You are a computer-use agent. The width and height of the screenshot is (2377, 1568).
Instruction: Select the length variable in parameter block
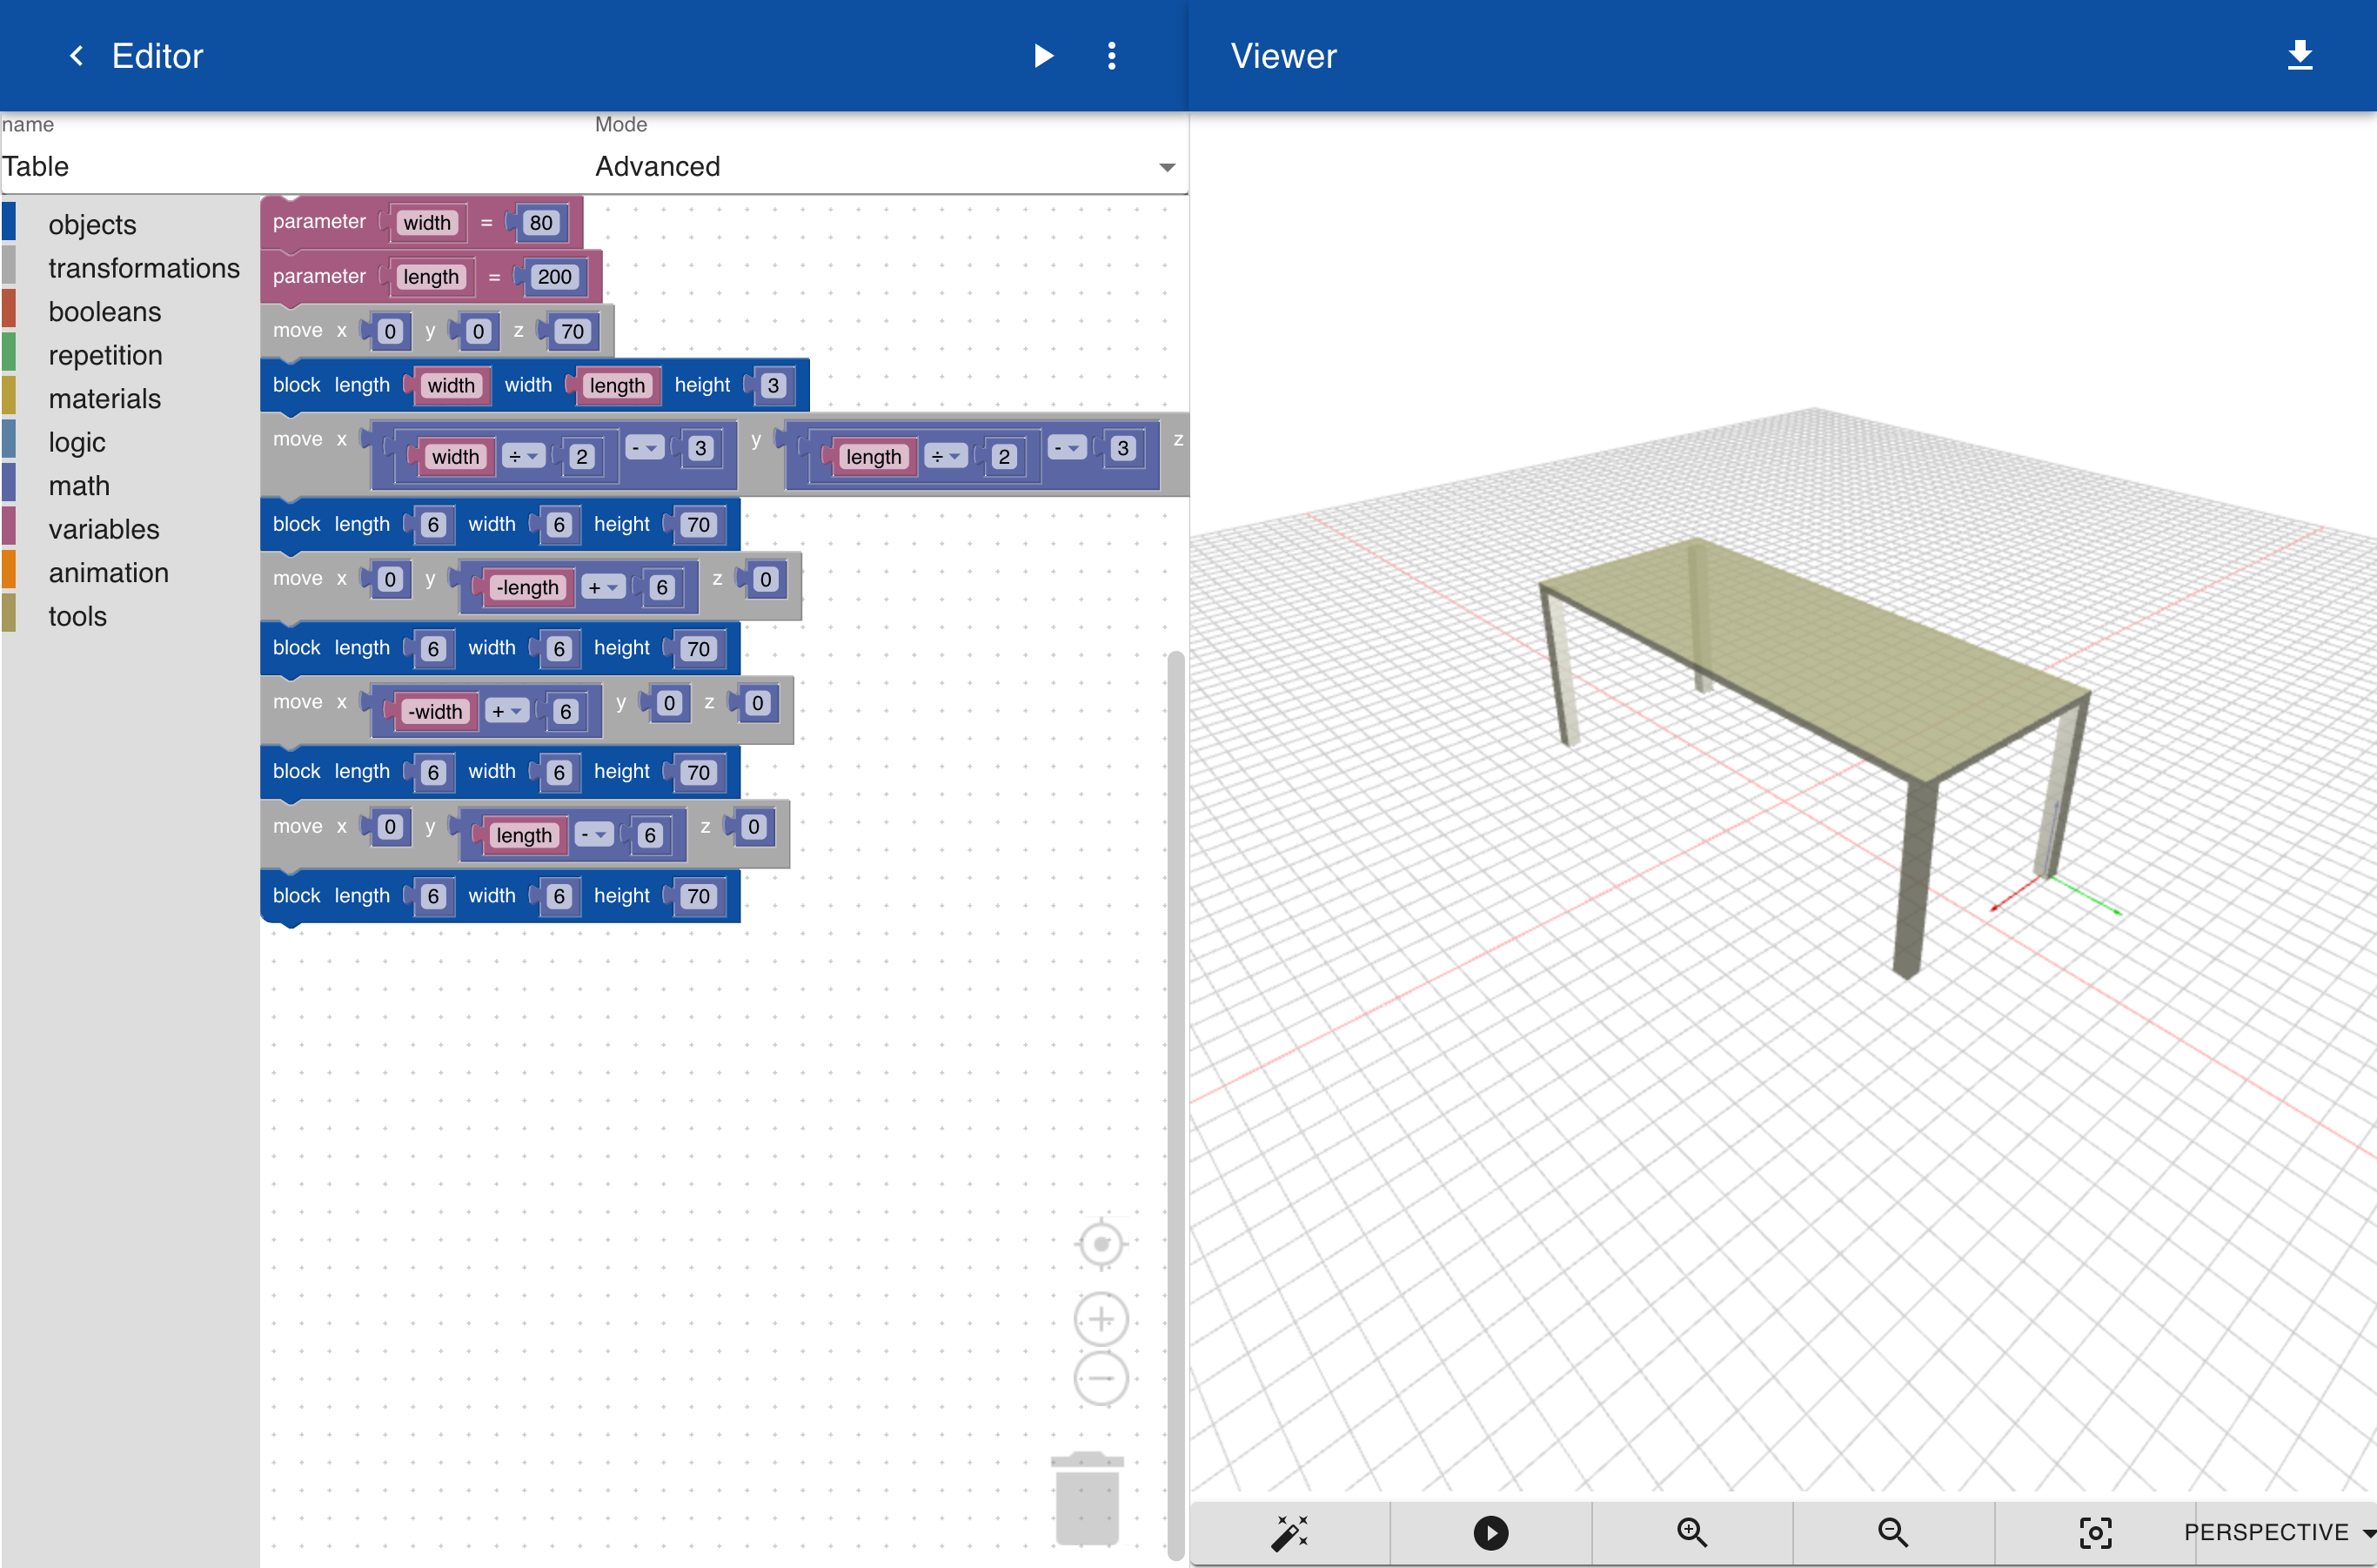point(431,277)
